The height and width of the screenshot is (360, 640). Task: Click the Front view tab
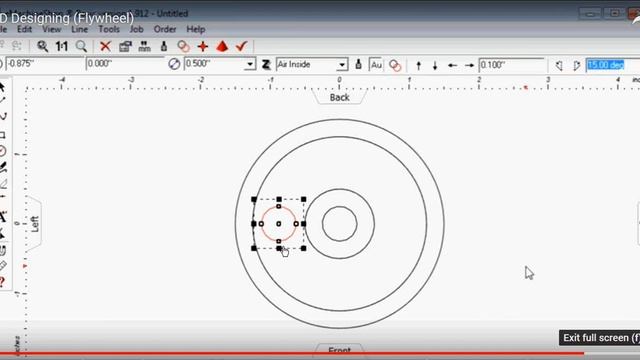(x=340, y=349)
